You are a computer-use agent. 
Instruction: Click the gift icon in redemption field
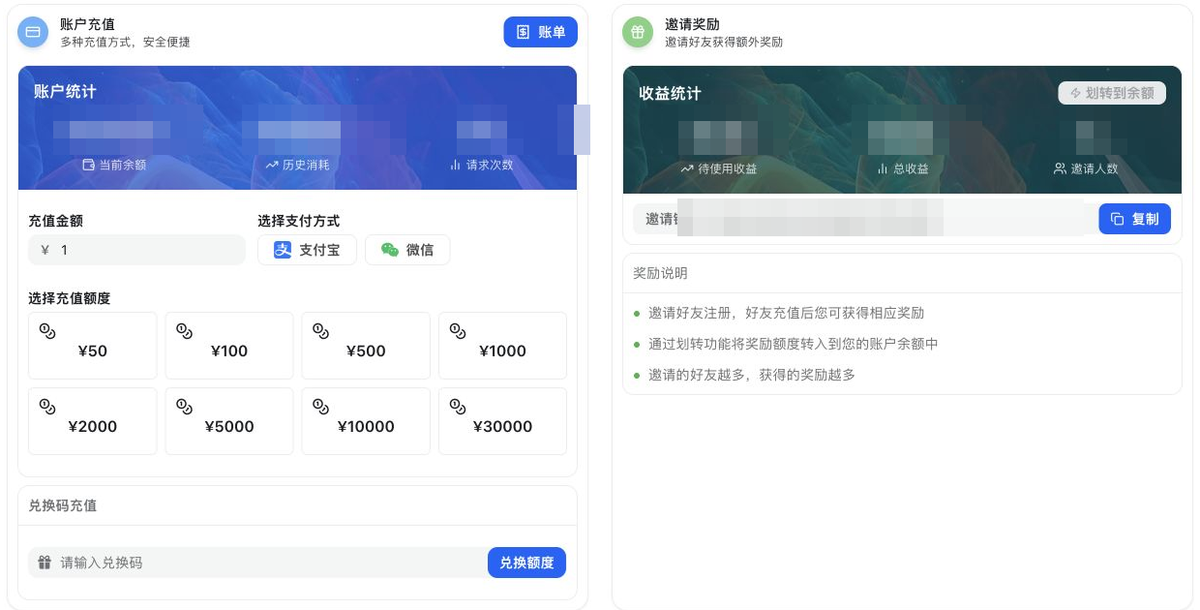[44, 562]
